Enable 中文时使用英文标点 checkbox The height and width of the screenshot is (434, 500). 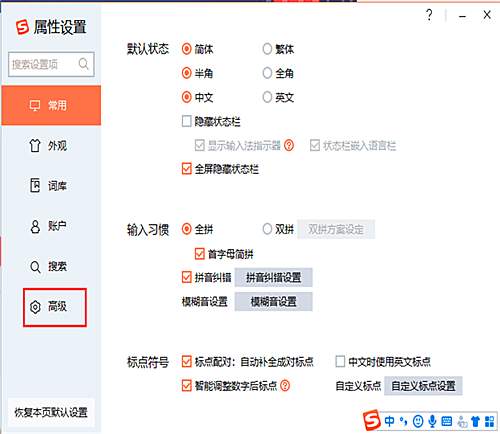coord(340,362)
